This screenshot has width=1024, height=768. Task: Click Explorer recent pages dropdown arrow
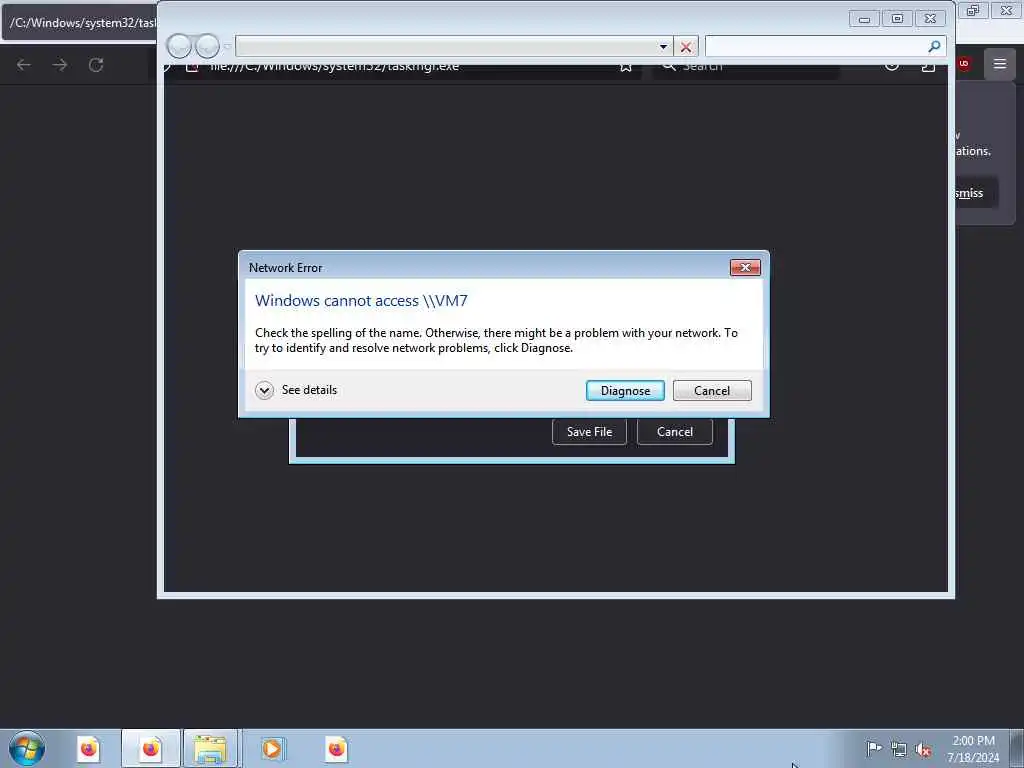click(x=227, y=46)
